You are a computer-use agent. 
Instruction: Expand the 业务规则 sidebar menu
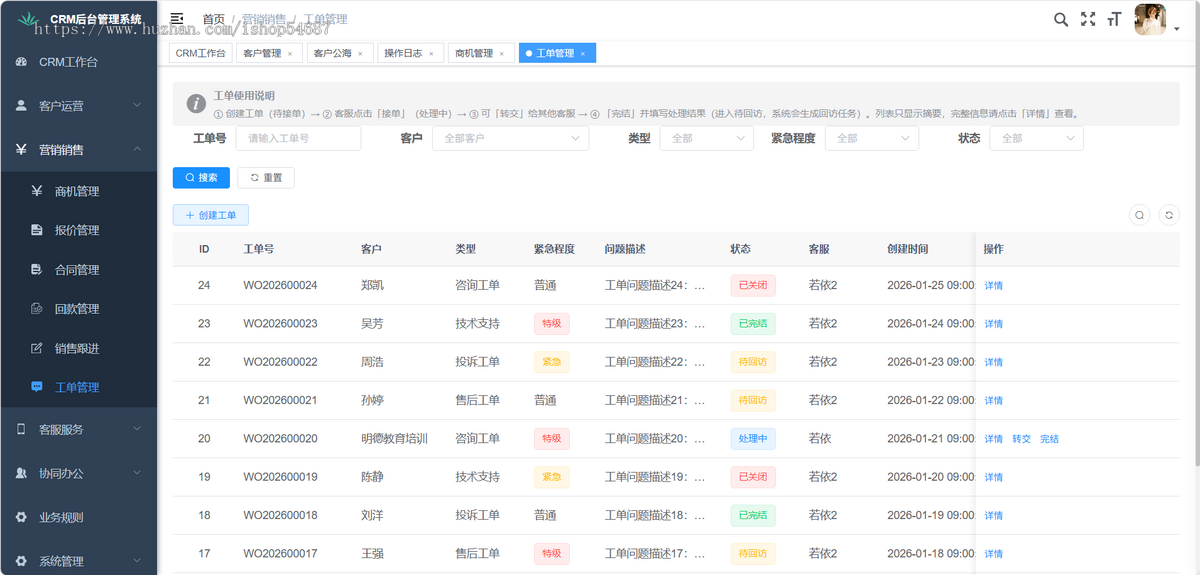point(78,517)
